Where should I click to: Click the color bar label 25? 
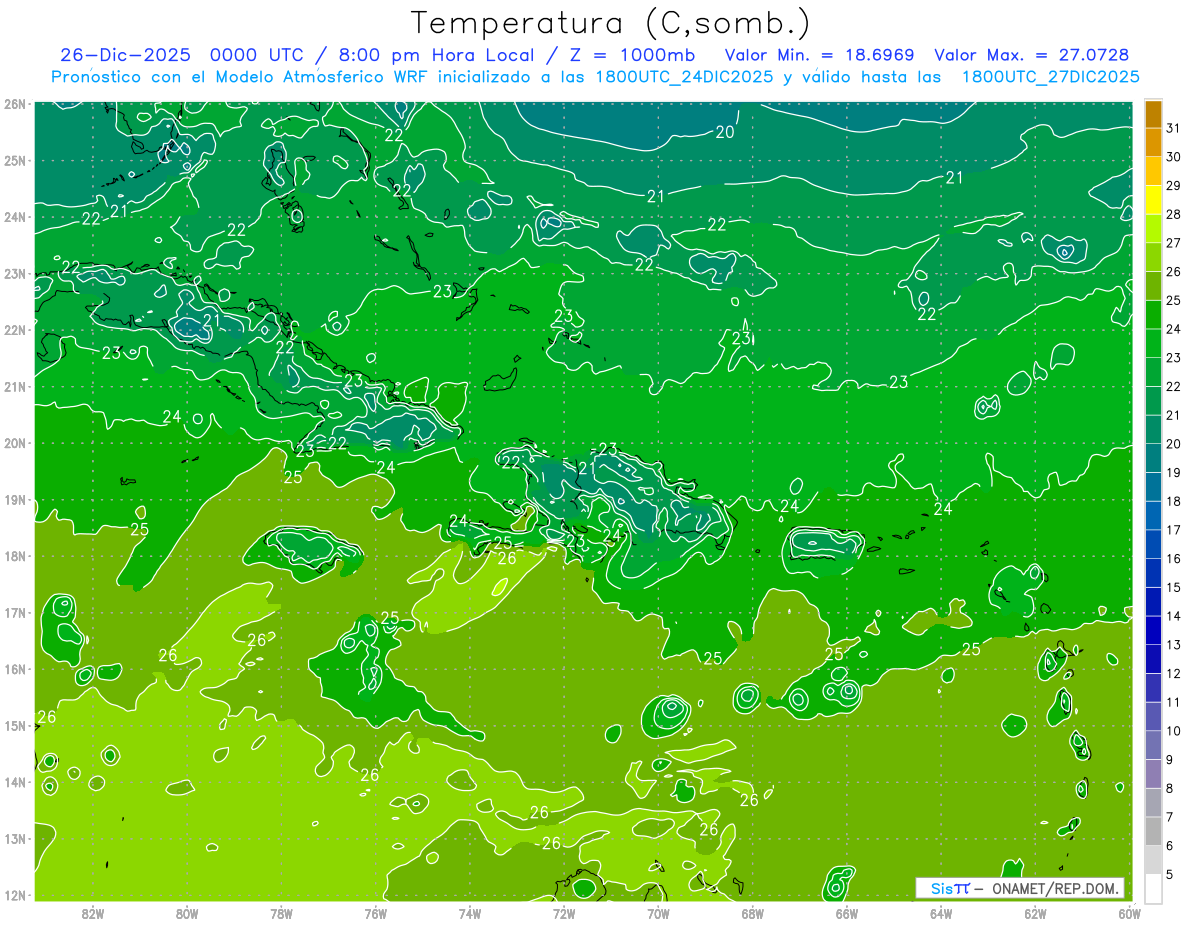click(1173, 300)
